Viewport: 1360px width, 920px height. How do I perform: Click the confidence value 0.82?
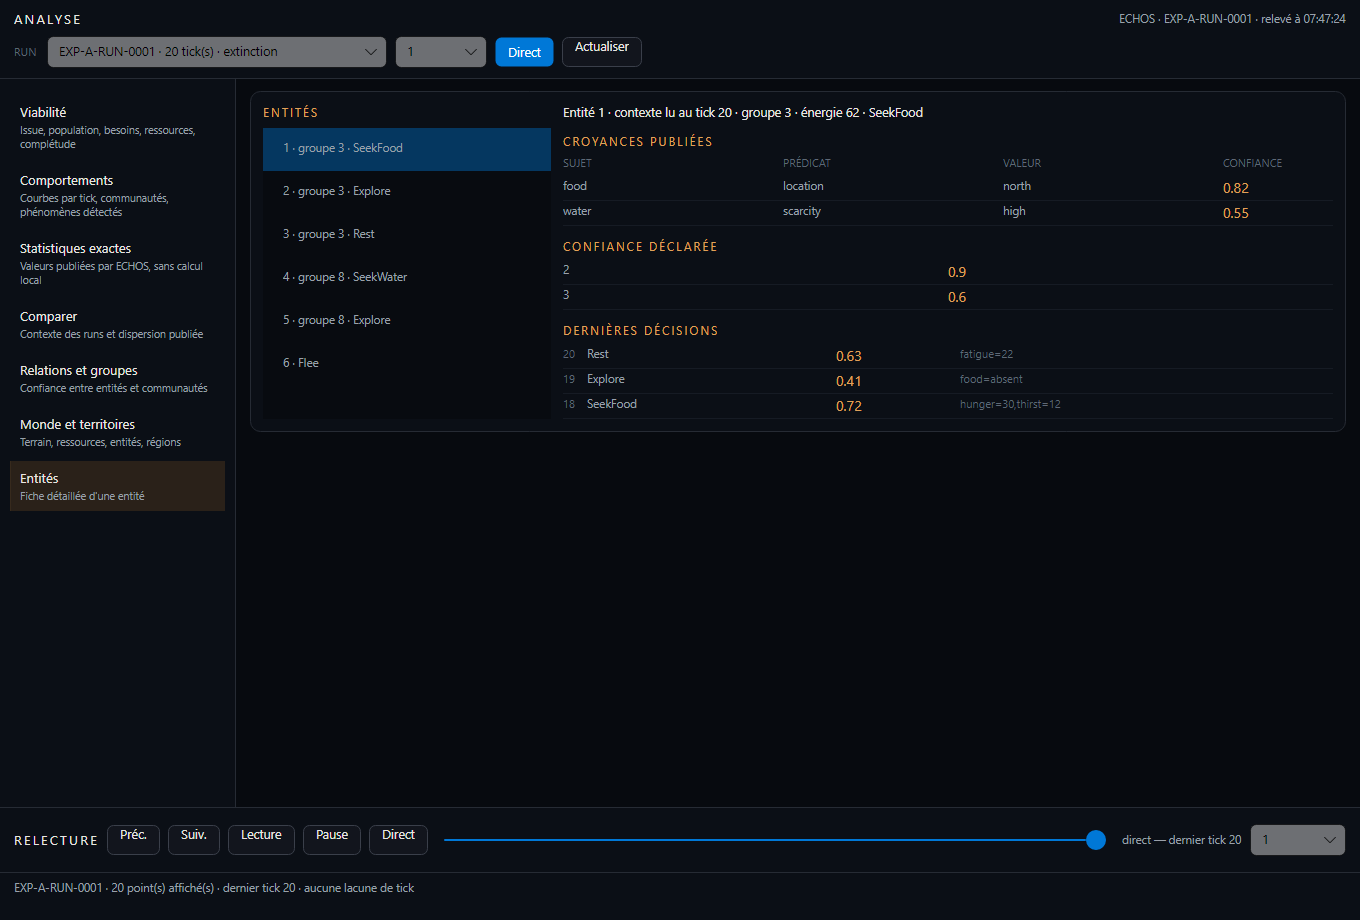point(1236,188)
